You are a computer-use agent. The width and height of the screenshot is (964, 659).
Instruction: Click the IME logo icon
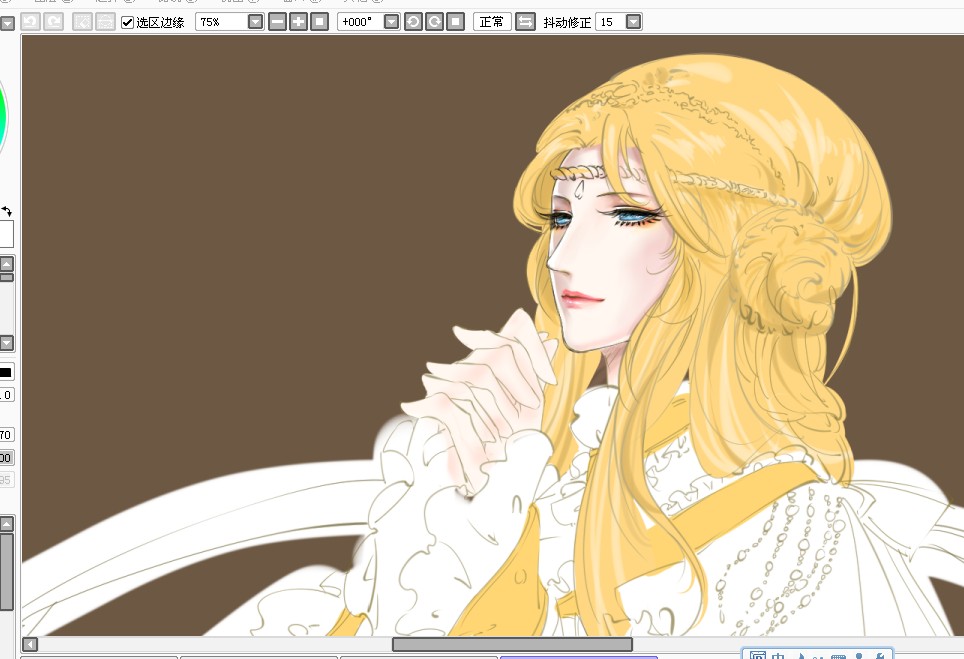pos(758,655)
